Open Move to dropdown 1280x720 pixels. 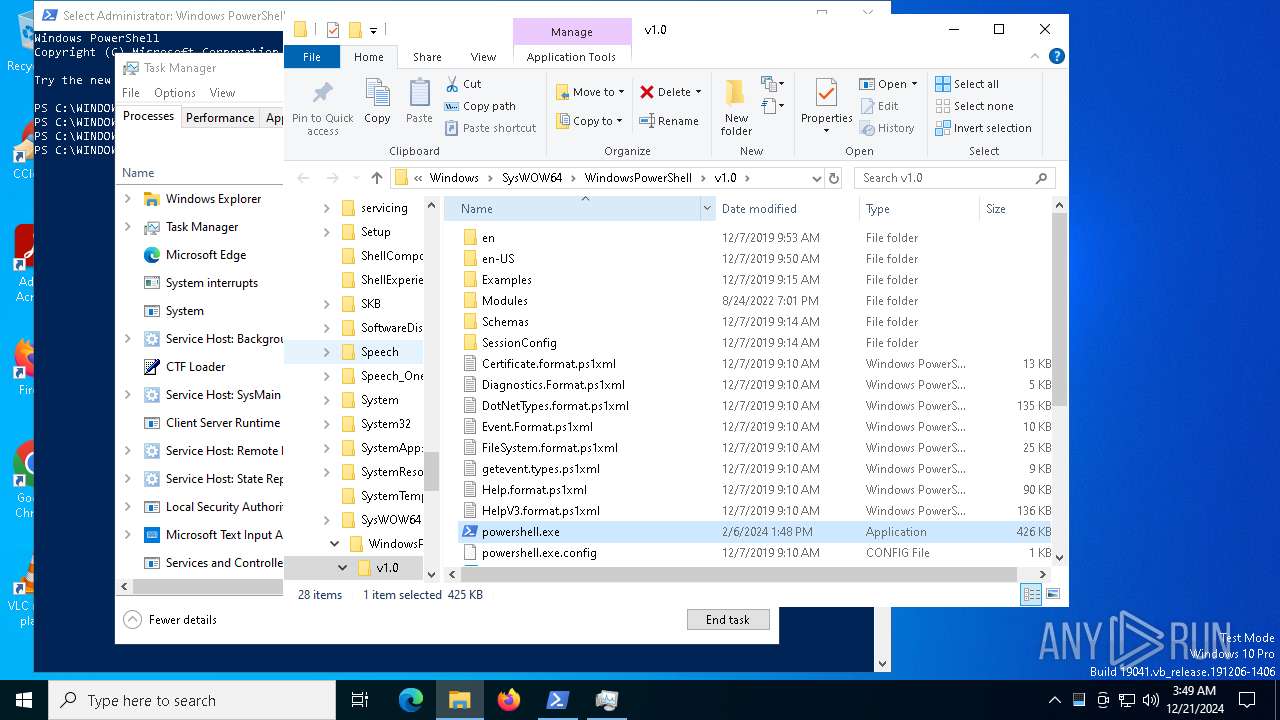(590, 92)
